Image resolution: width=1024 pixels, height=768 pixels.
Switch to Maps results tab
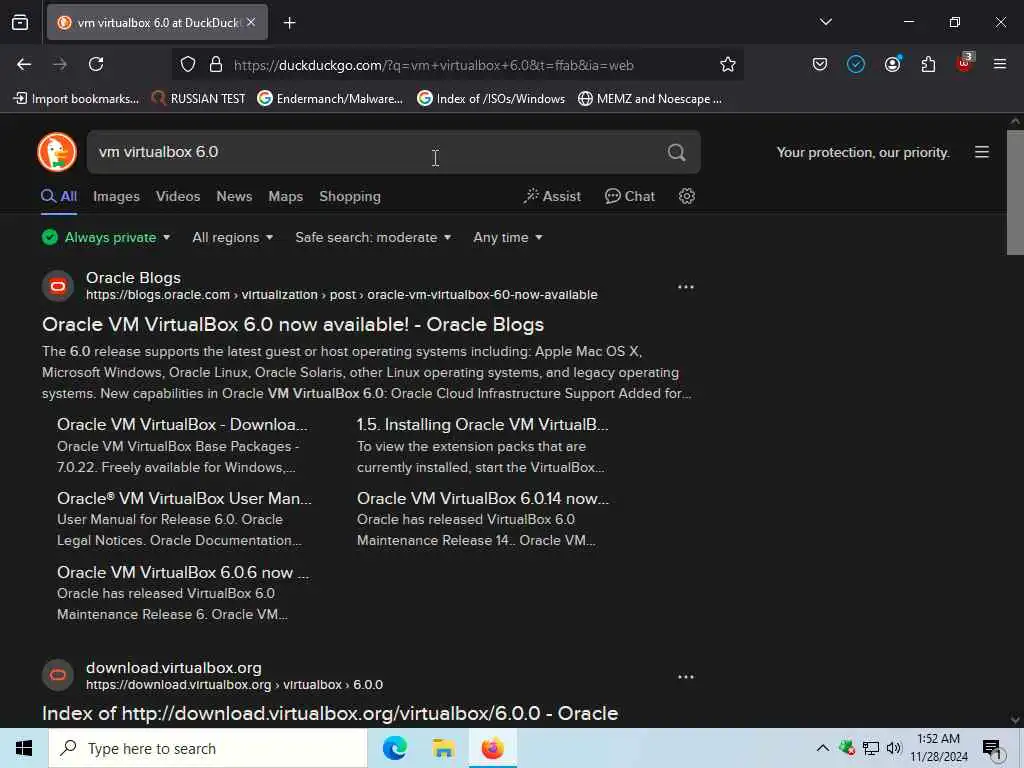click(x=285, y=197)
